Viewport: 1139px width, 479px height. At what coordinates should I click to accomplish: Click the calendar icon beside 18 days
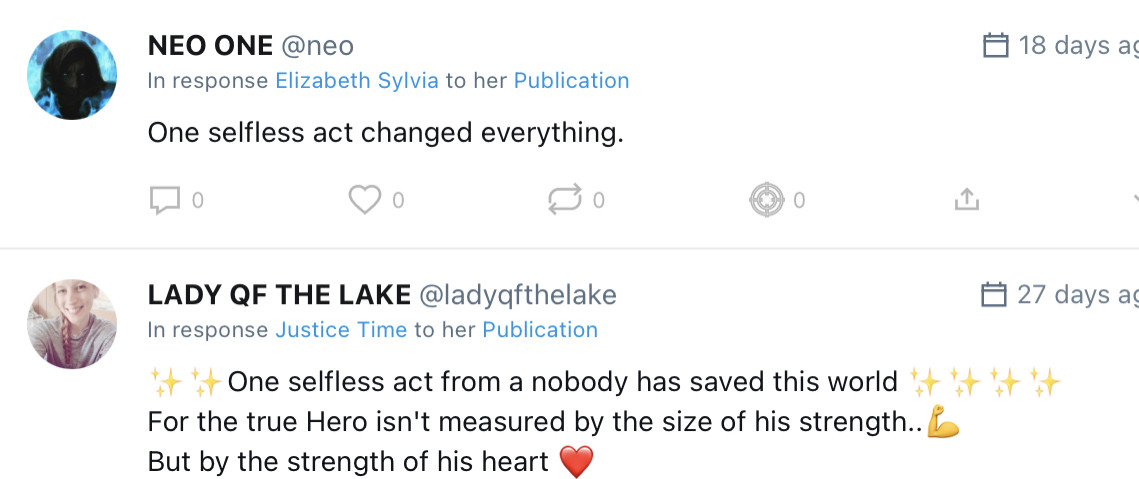click(x=995, y=46)
